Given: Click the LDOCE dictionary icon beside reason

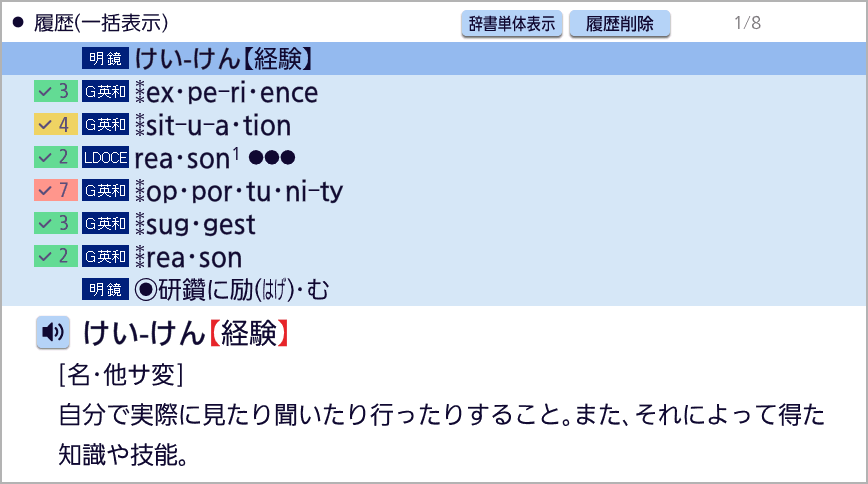Looking at the screenshot, I should [106, 158].
